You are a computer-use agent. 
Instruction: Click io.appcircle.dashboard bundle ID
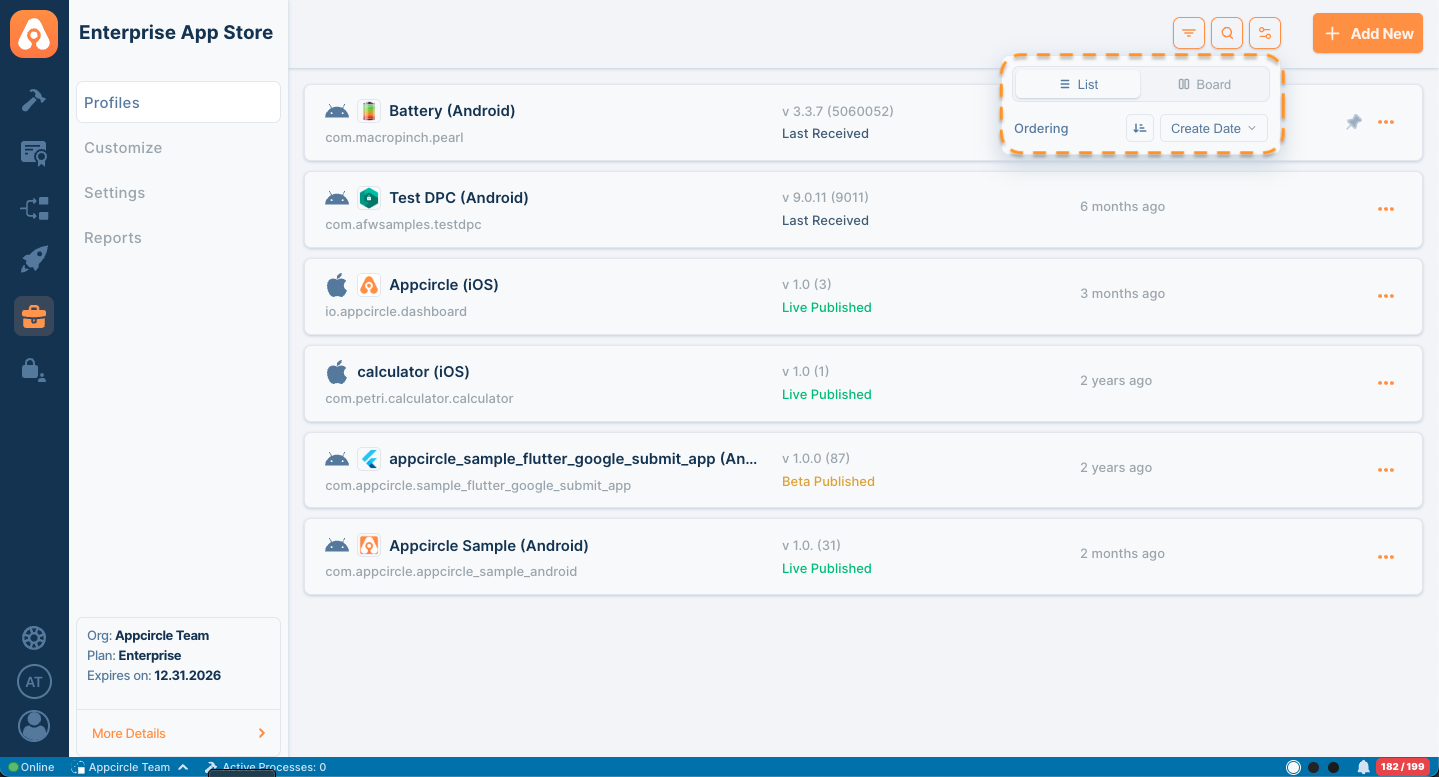coord(396,311)
